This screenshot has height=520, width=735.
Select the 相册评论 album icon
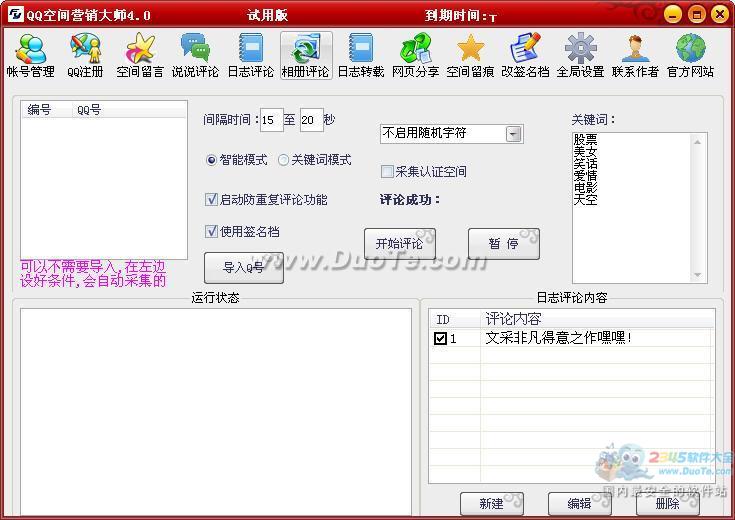pos(306,55)
